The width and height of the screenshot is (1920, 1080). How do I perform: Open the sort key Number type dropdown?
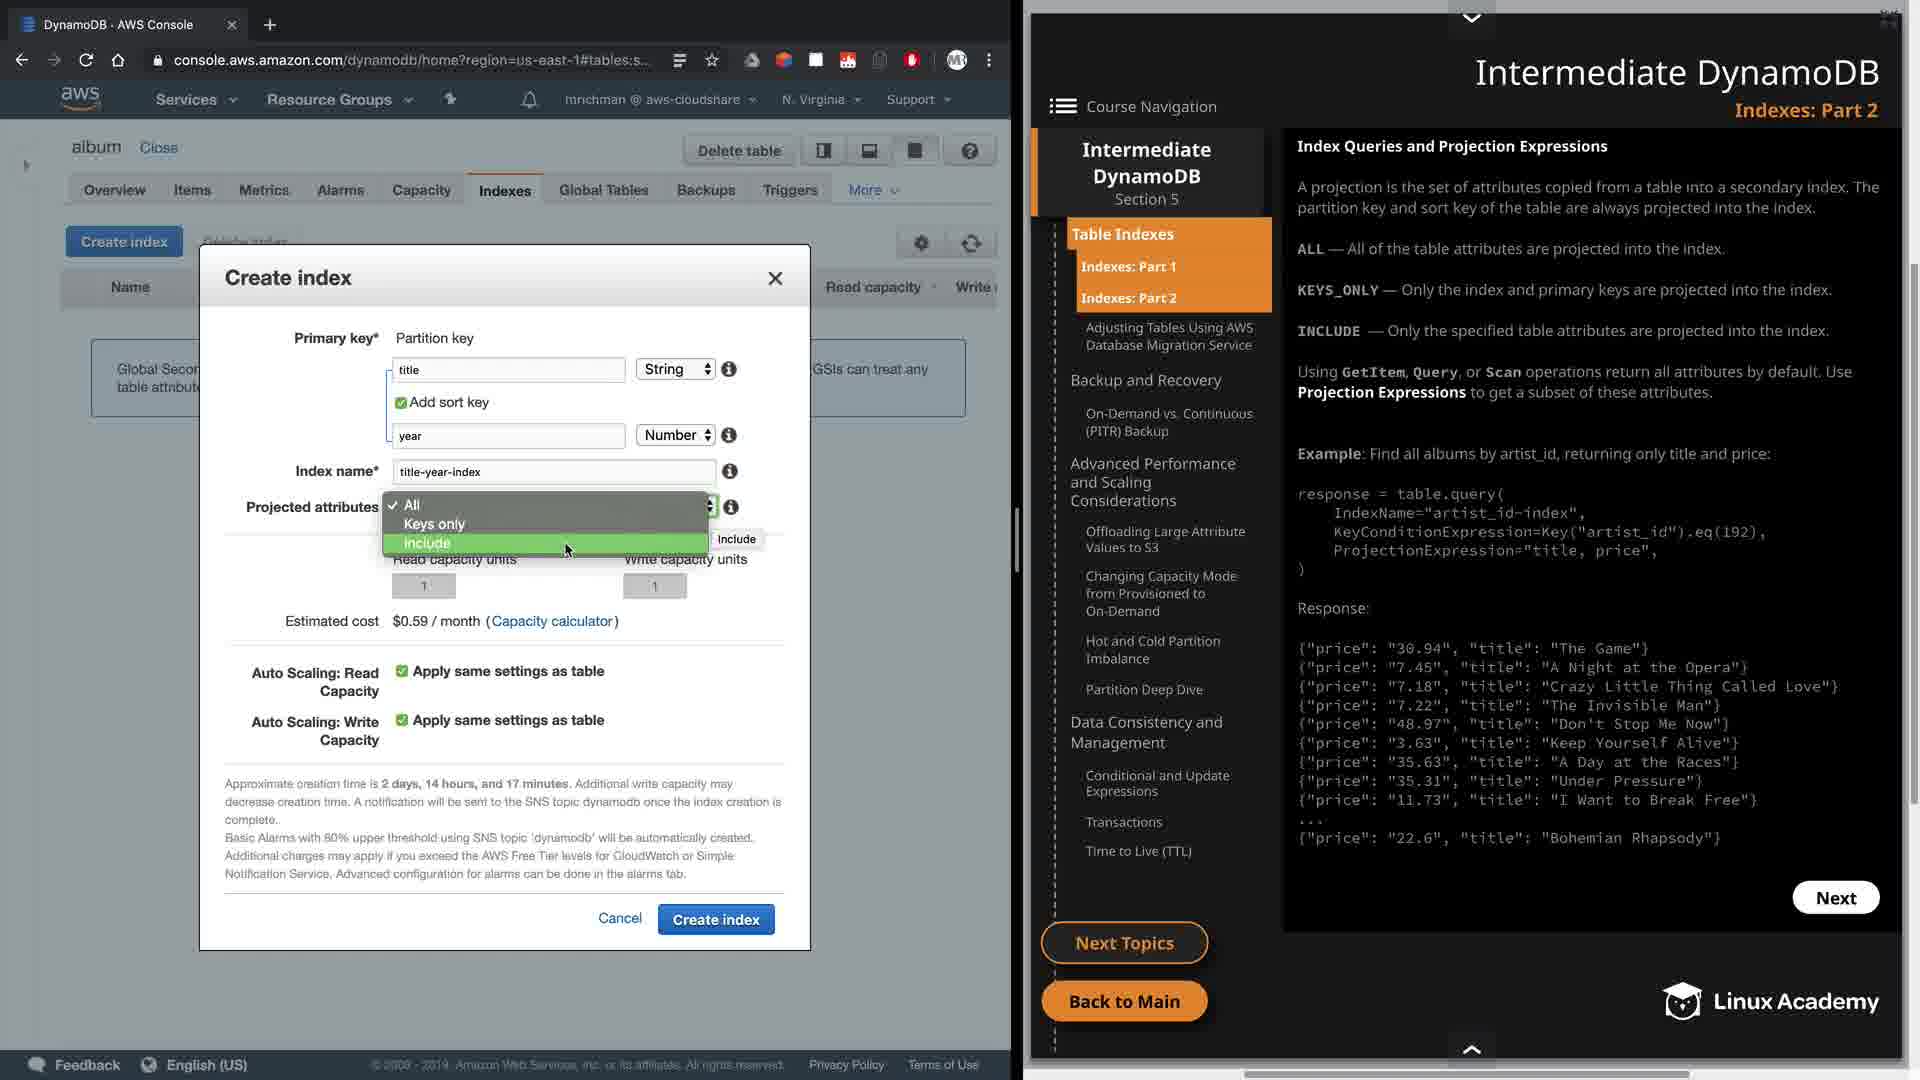[x=676, y=435]
